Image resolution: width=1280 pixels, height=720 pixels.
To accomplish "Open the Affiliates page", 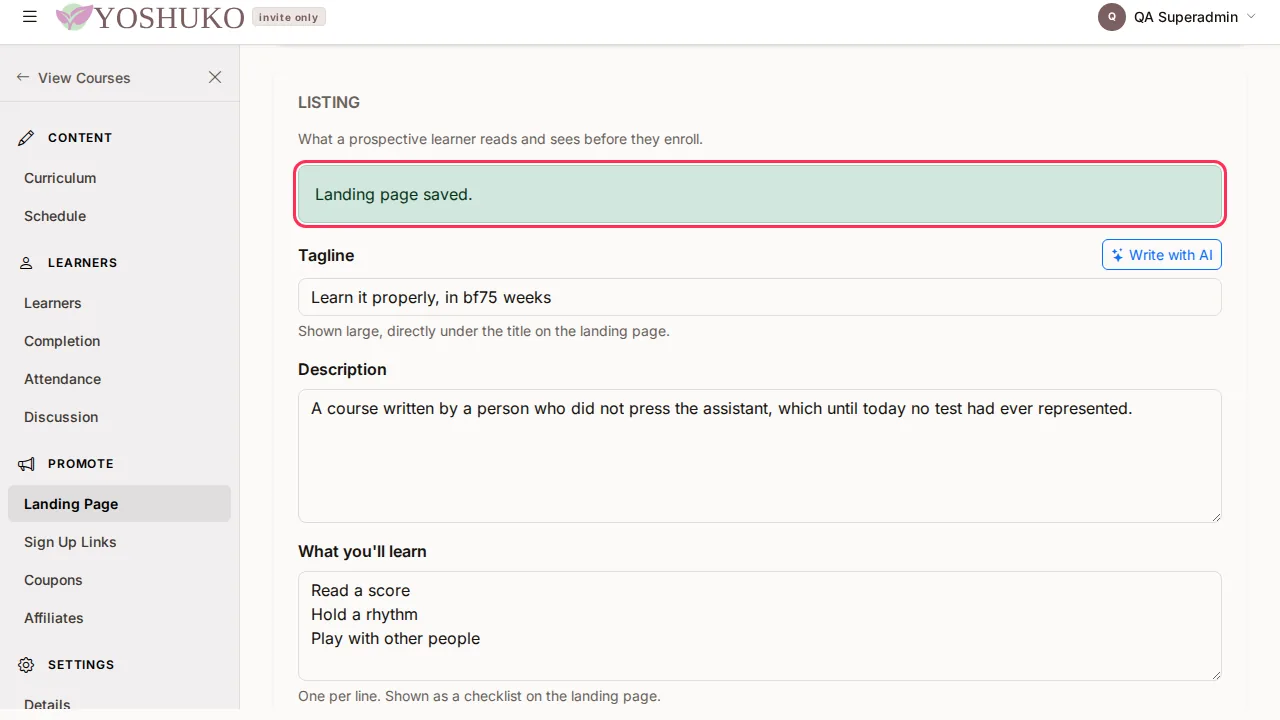I will (x=54, y=618).
